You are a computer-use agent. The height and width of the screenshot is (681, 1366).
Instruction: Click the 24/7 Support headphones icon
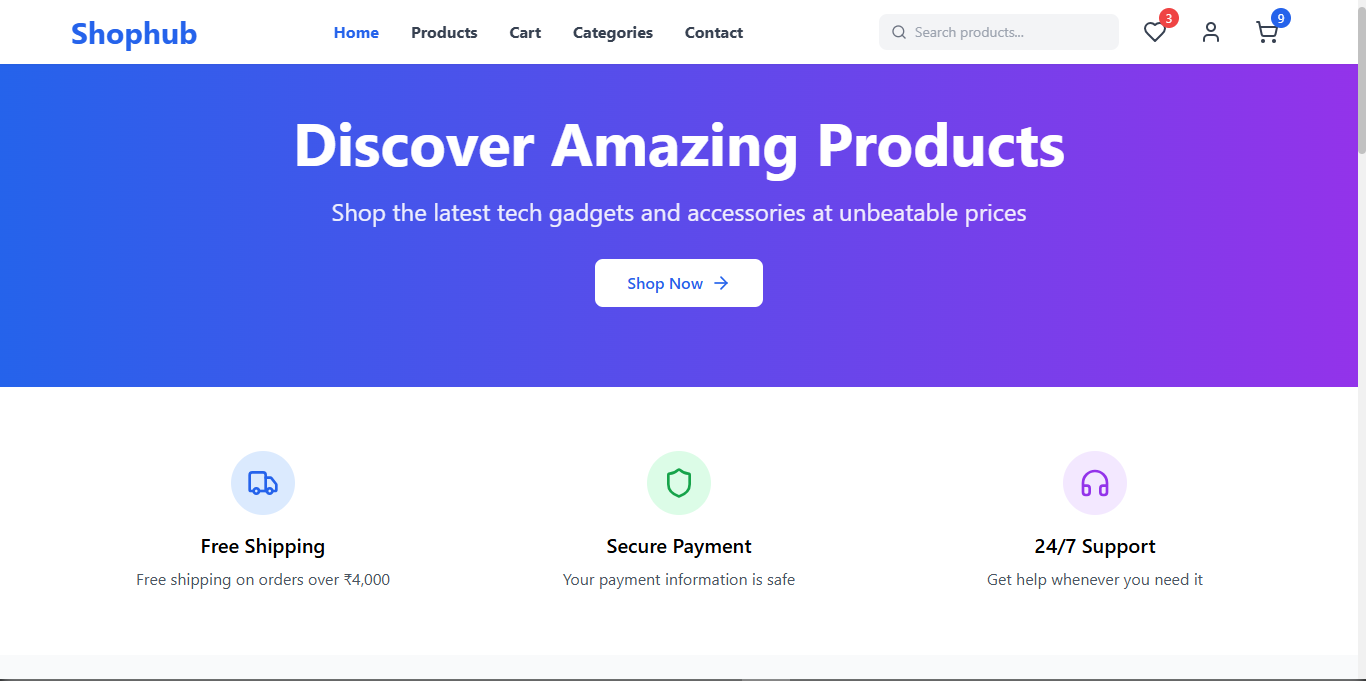coord(1095,483)
